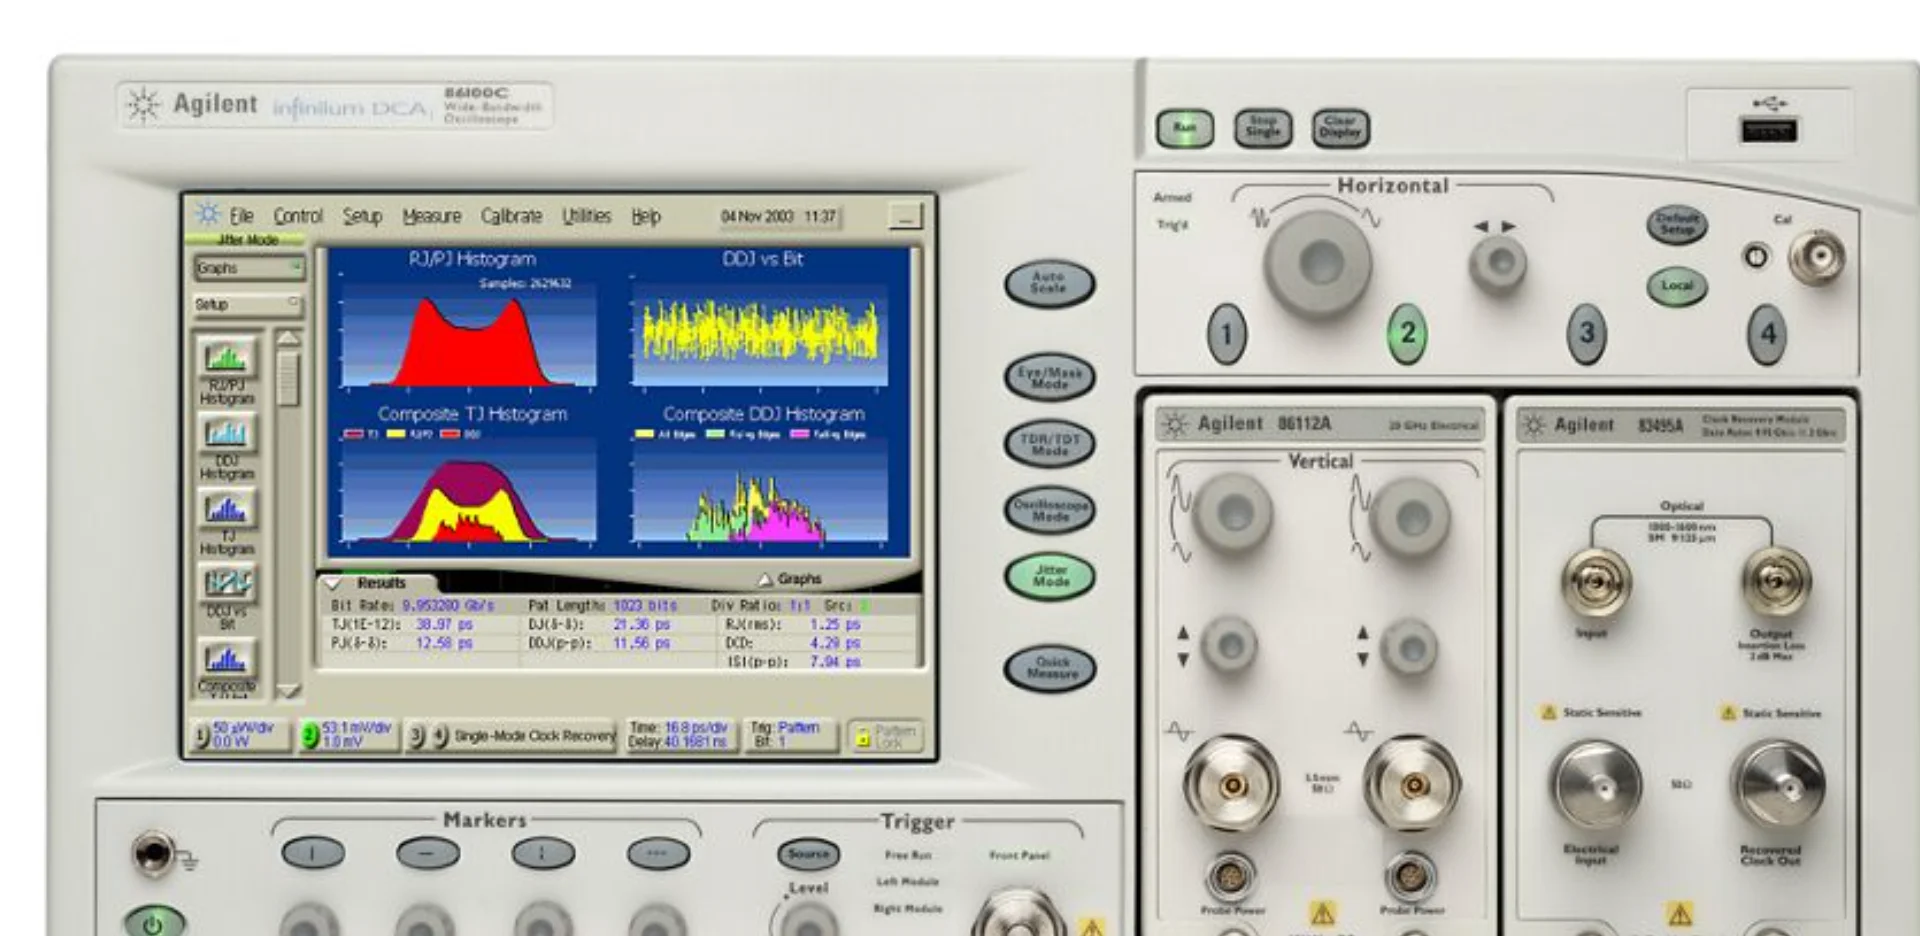Select the TJ Histogram graph icon
This screenshot has height=936, width=1920.
coord(227,509)
